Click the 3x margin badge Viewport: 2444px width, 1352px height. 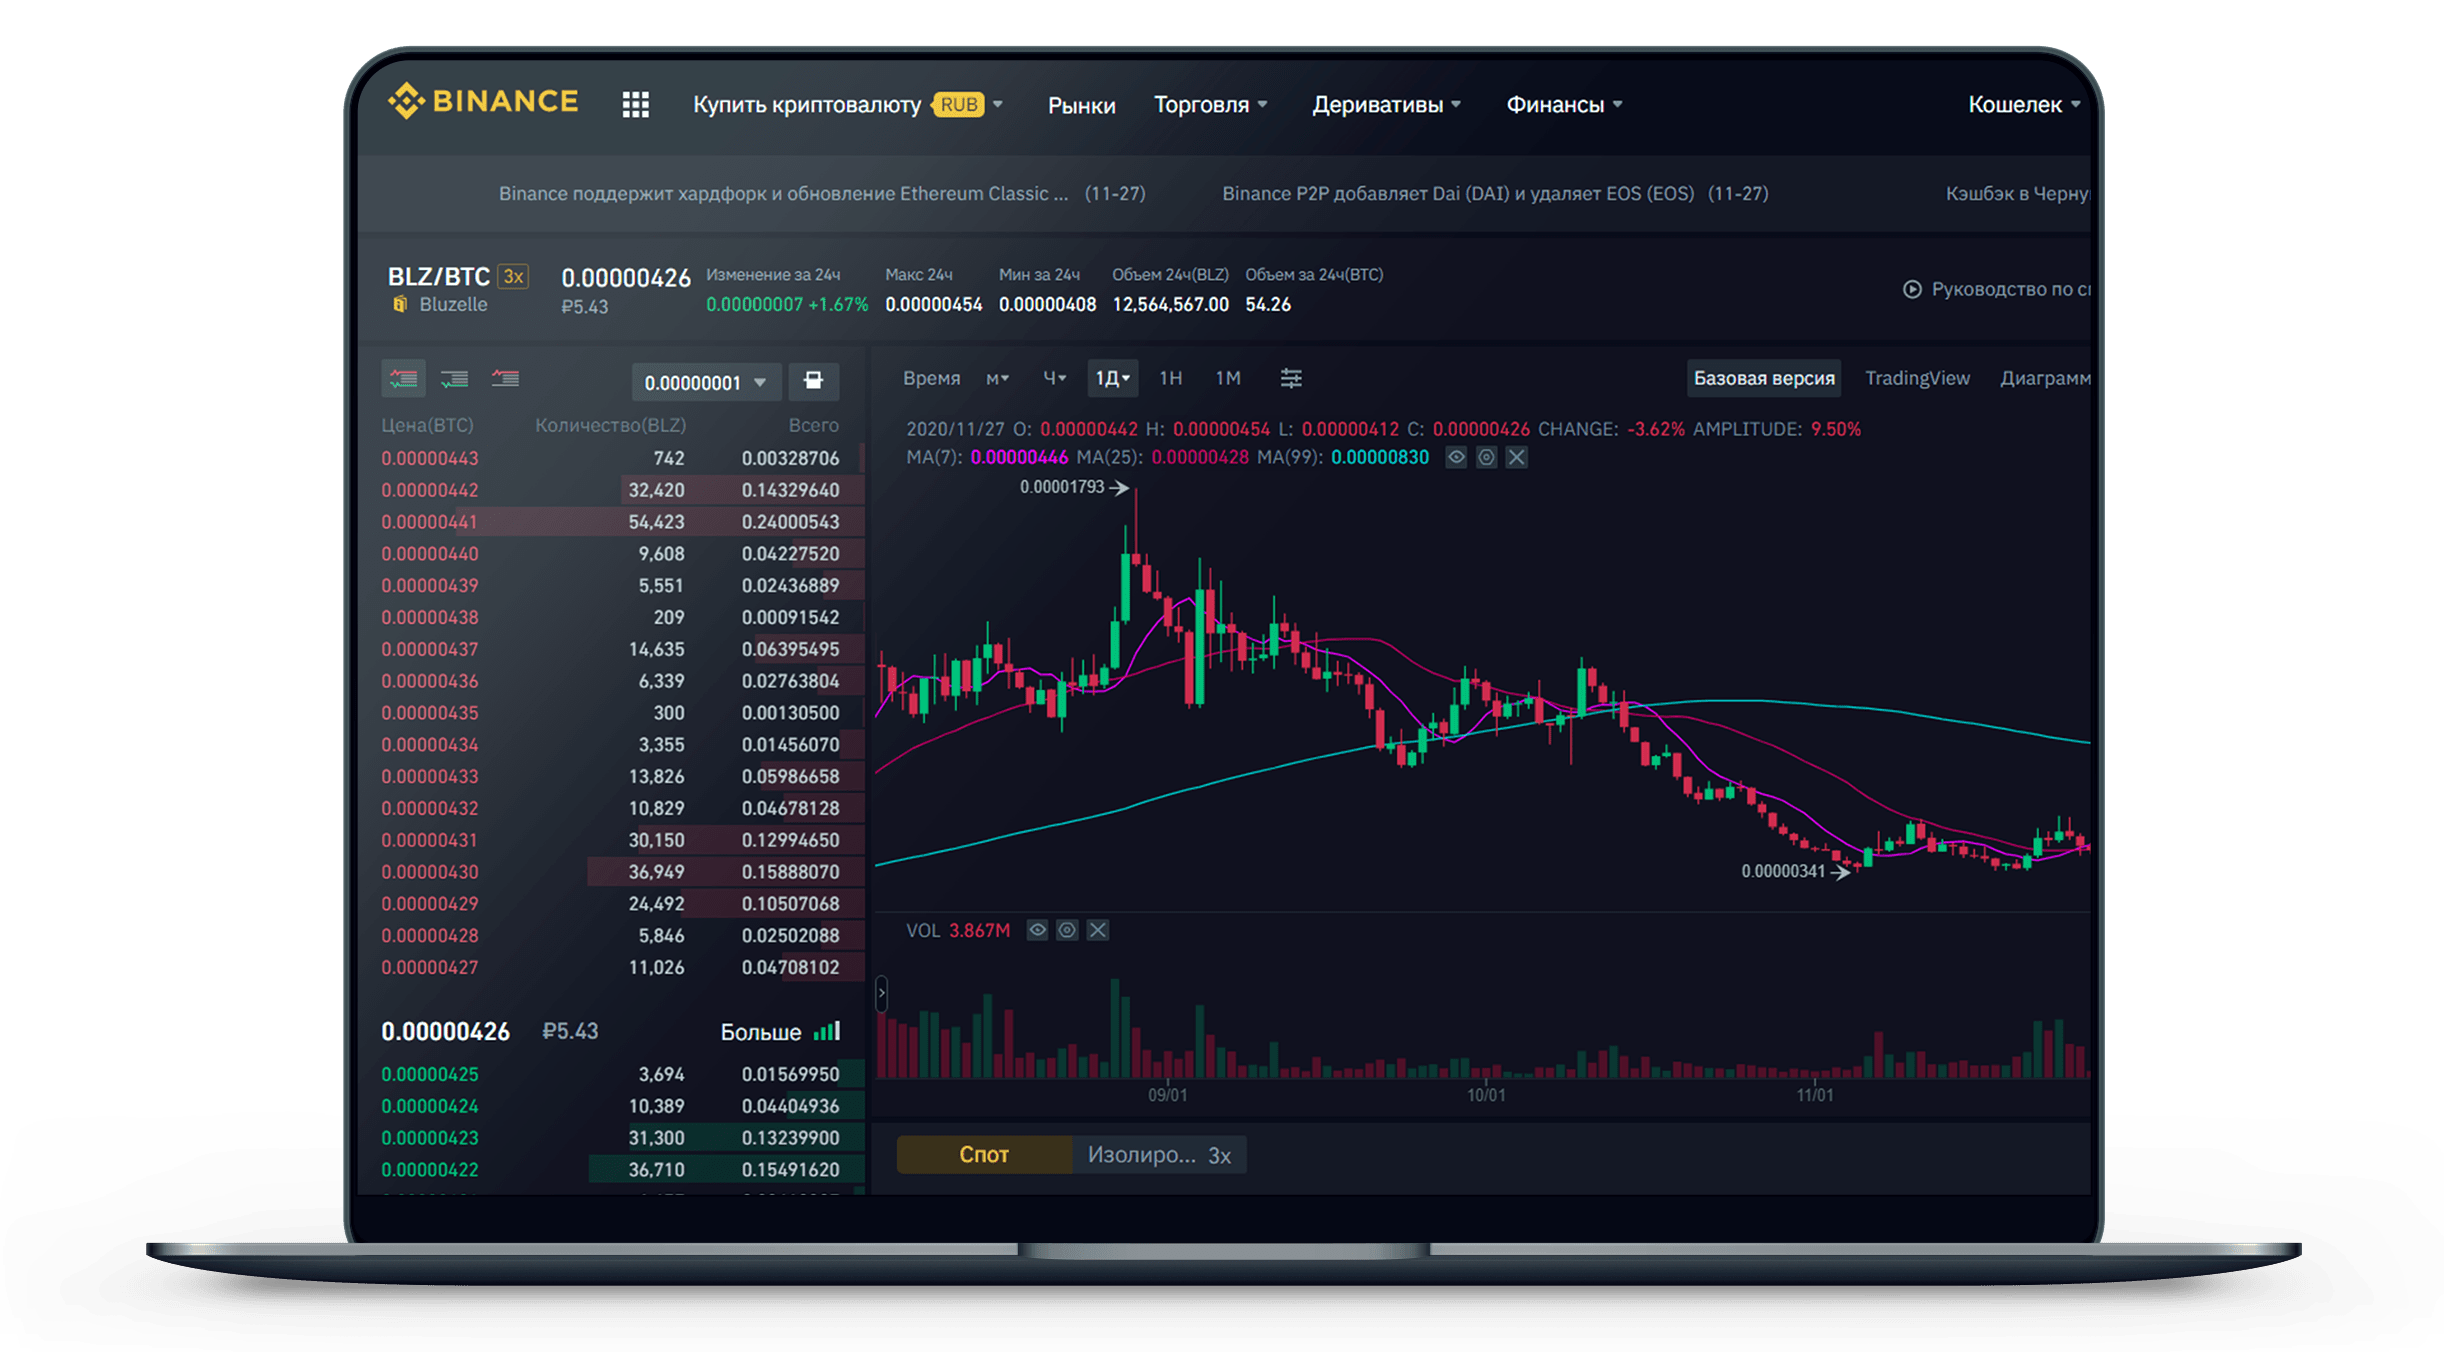[513, 276]
